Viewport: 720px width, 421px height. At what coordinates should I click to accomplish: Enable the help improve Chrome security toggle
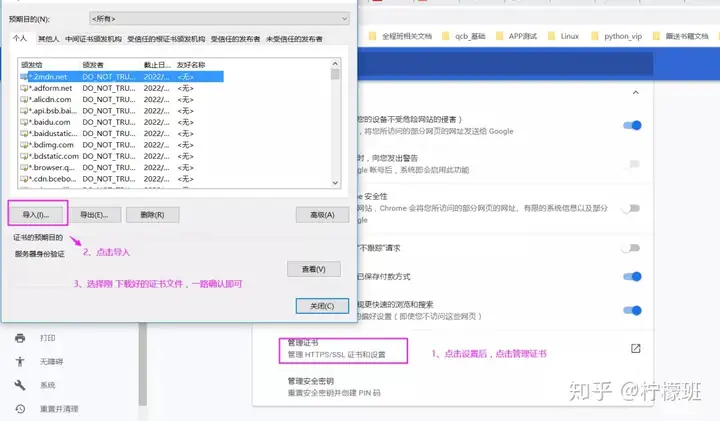click(631, 208)
